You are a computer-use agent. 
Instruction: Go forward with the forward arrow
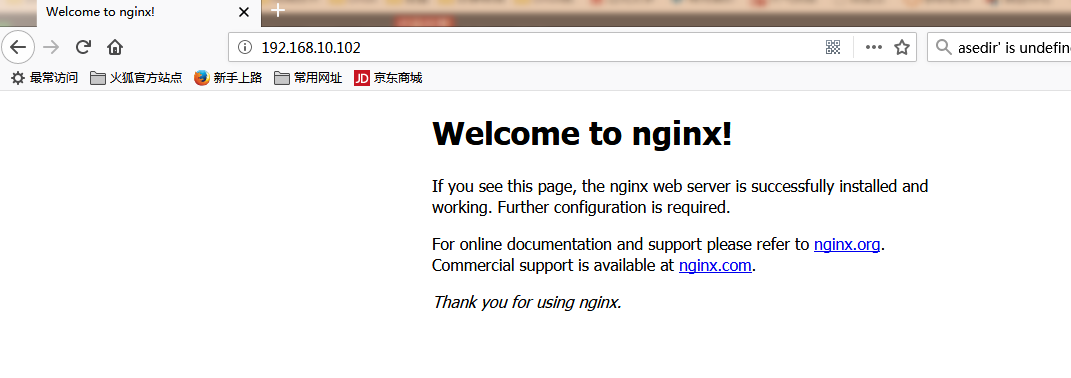[51, 47]
